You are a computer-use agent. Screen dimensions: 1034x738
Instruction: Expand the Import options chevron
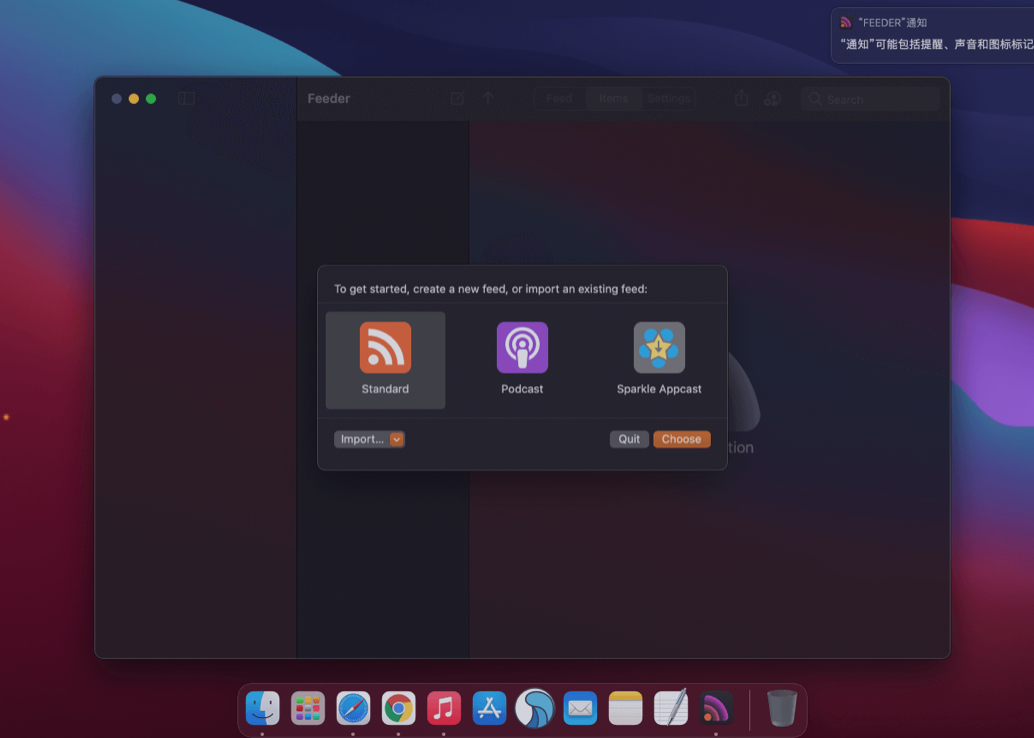(x=396, y=439)
